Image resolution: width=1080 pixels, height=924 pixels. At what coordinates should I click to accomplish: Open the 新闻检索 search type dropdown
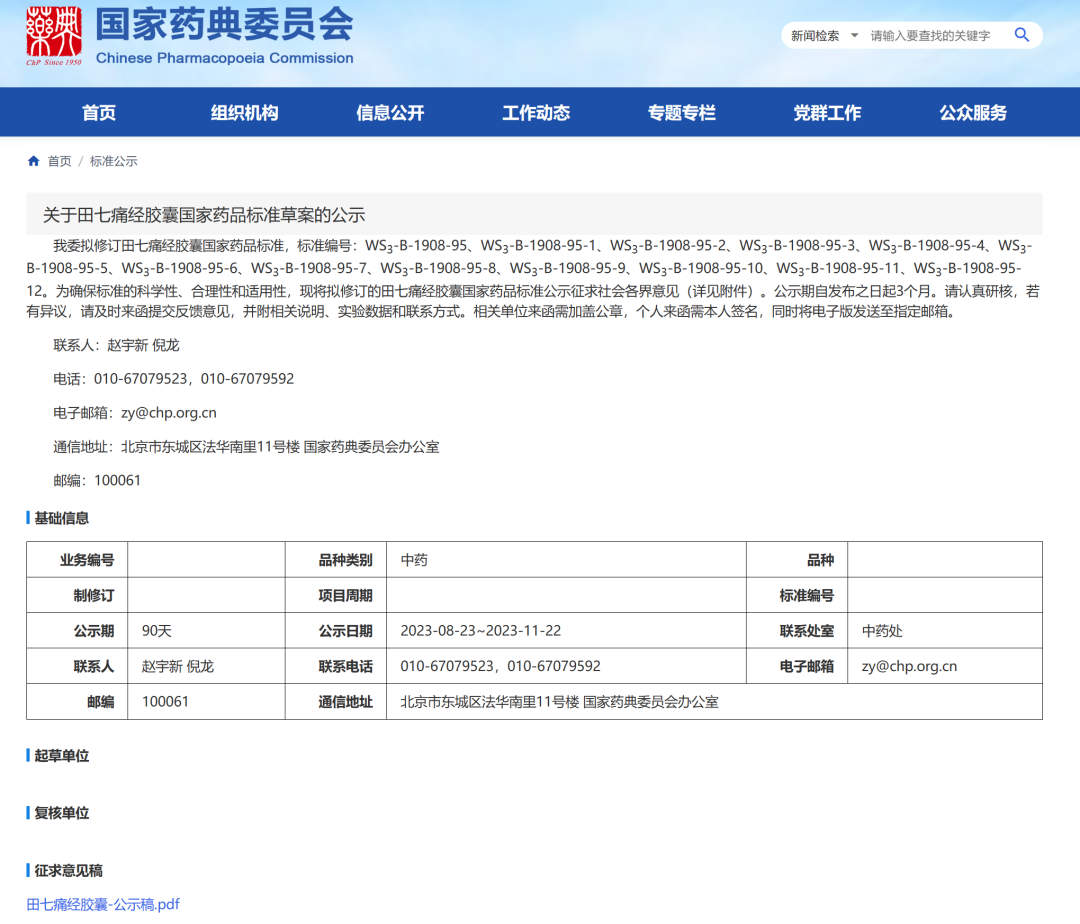(x=824, y=36)
